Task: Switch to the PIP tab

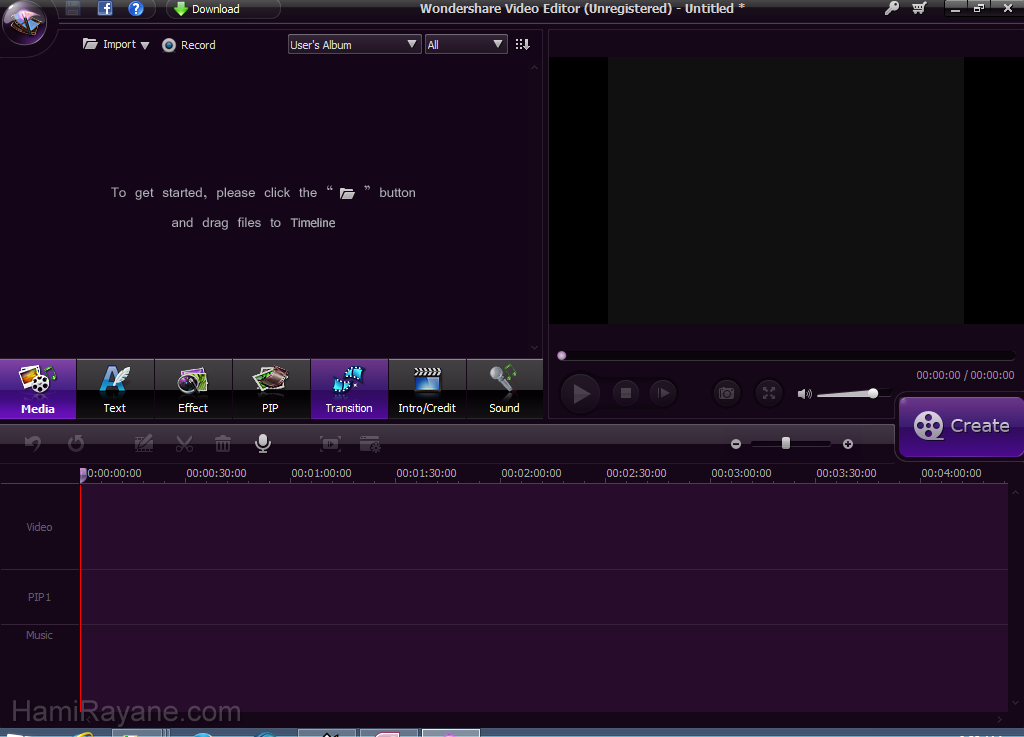Action: [270, 389]
